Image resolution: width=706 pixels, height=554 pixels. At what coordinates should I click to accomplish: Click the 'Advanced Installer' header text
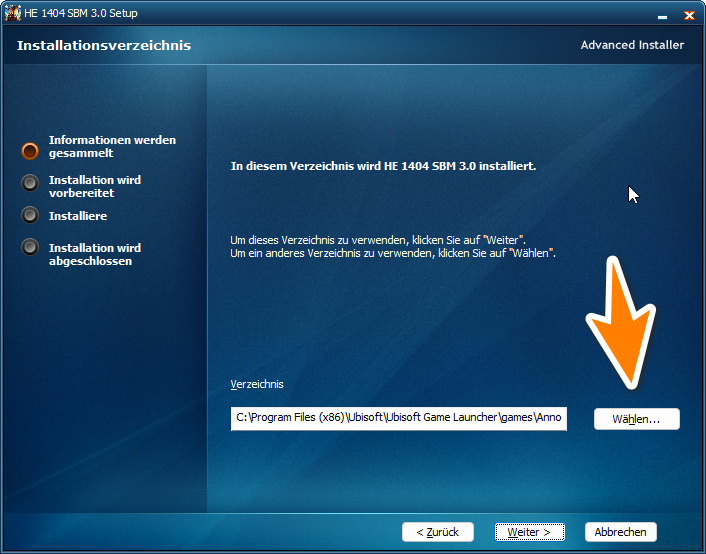[x=632, y=45]
